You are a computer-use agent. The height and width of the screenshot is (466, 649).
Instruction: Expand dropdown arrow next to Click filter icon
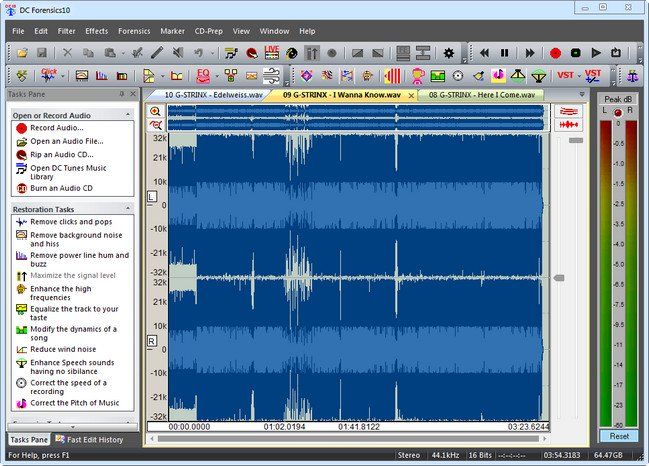[x=65, y=75]
